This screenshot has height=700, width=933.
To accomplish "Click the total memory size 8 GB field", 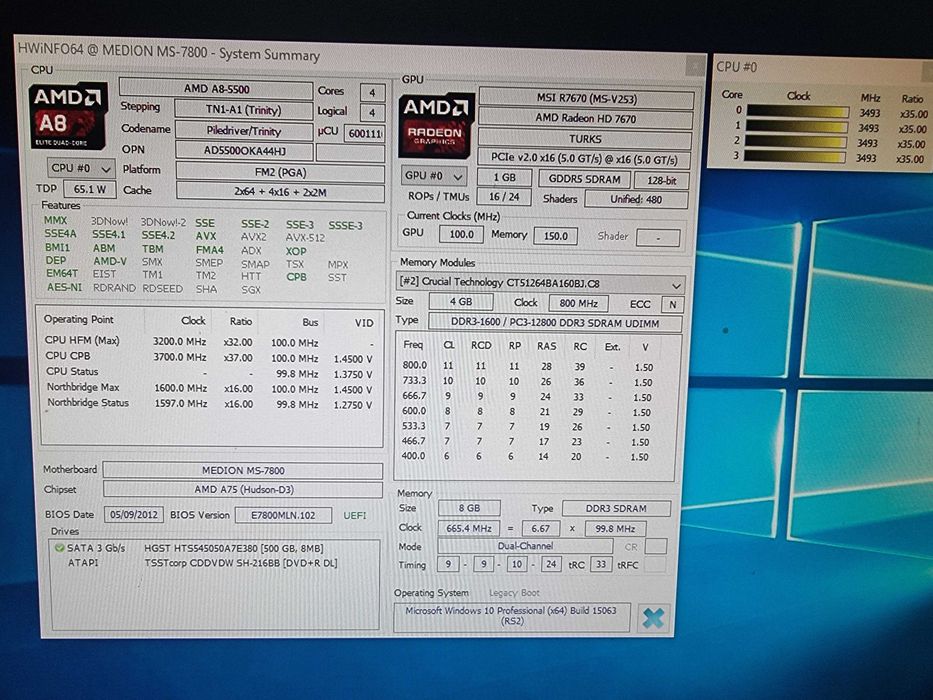I will [469, 508].
